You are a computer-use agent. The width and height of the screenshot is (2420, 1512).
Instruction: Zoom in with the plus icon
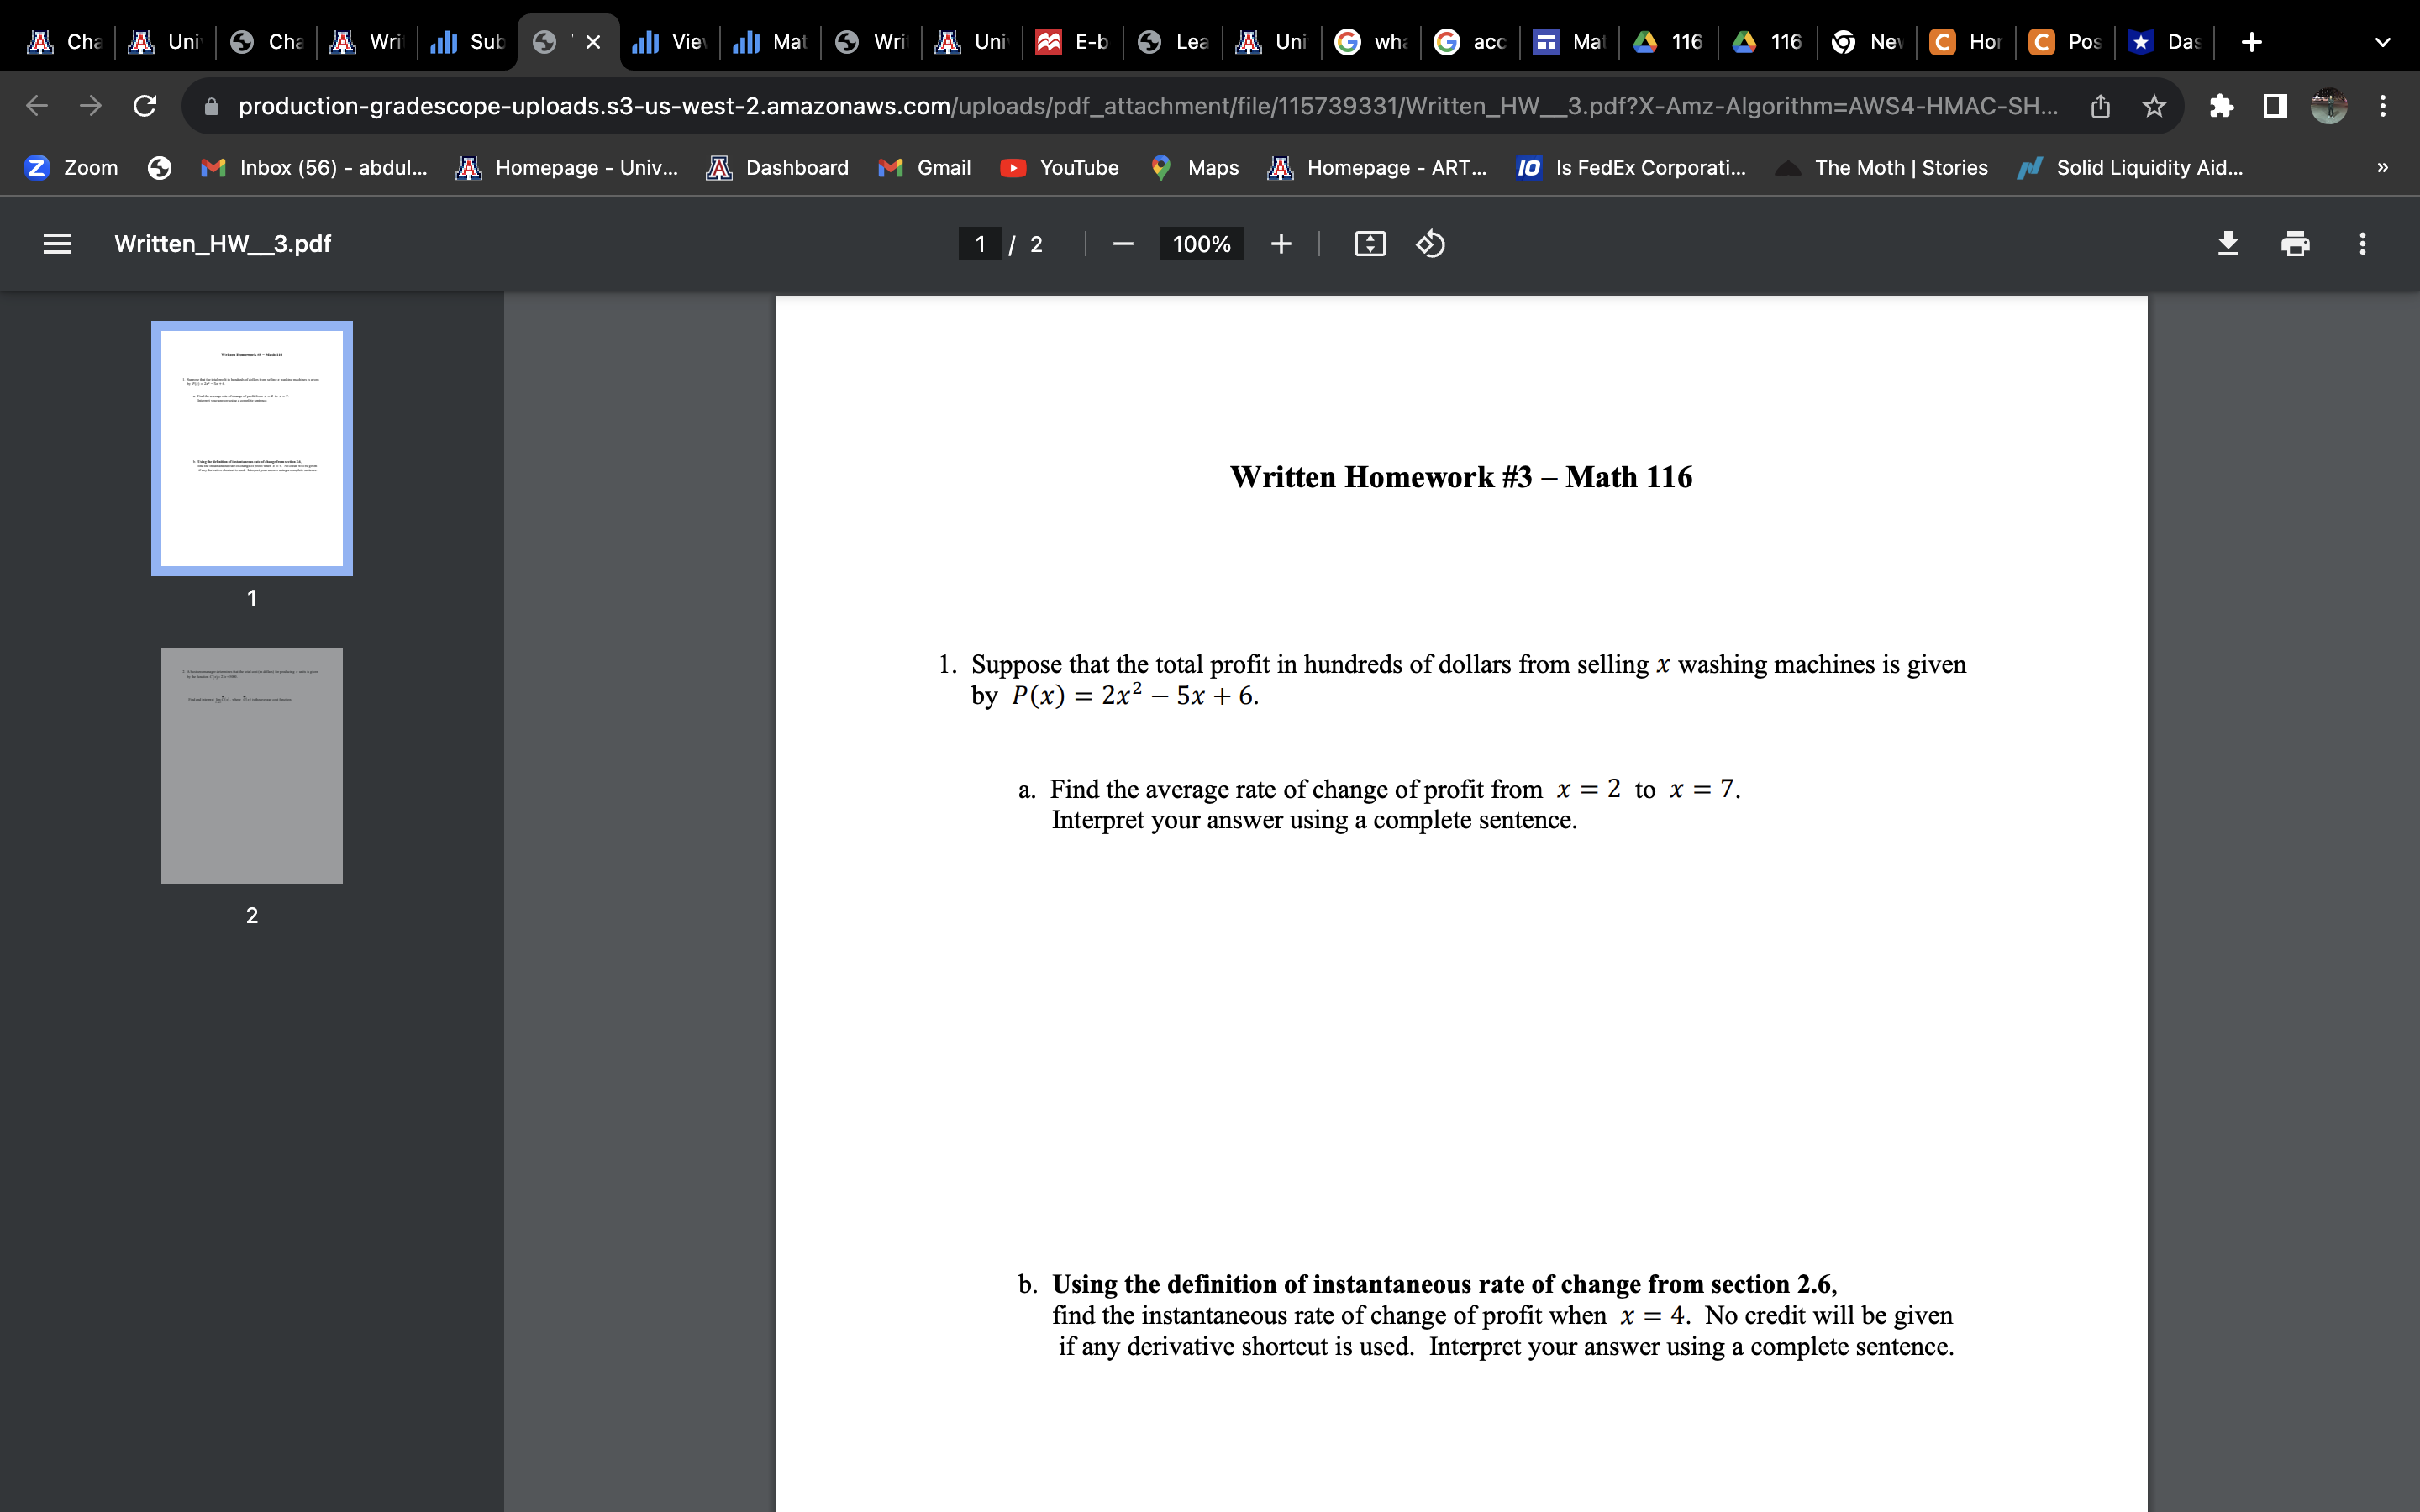pos(1281,244)
